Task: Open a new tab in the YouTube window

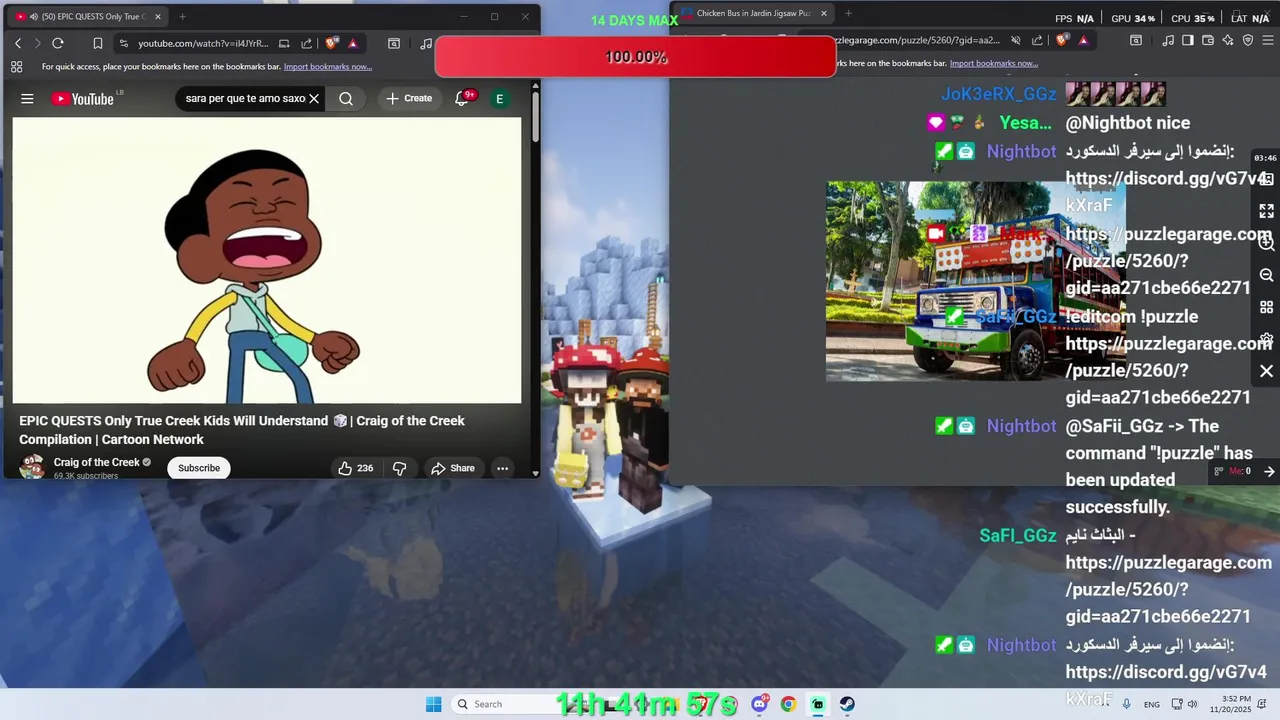Action: 182,17
